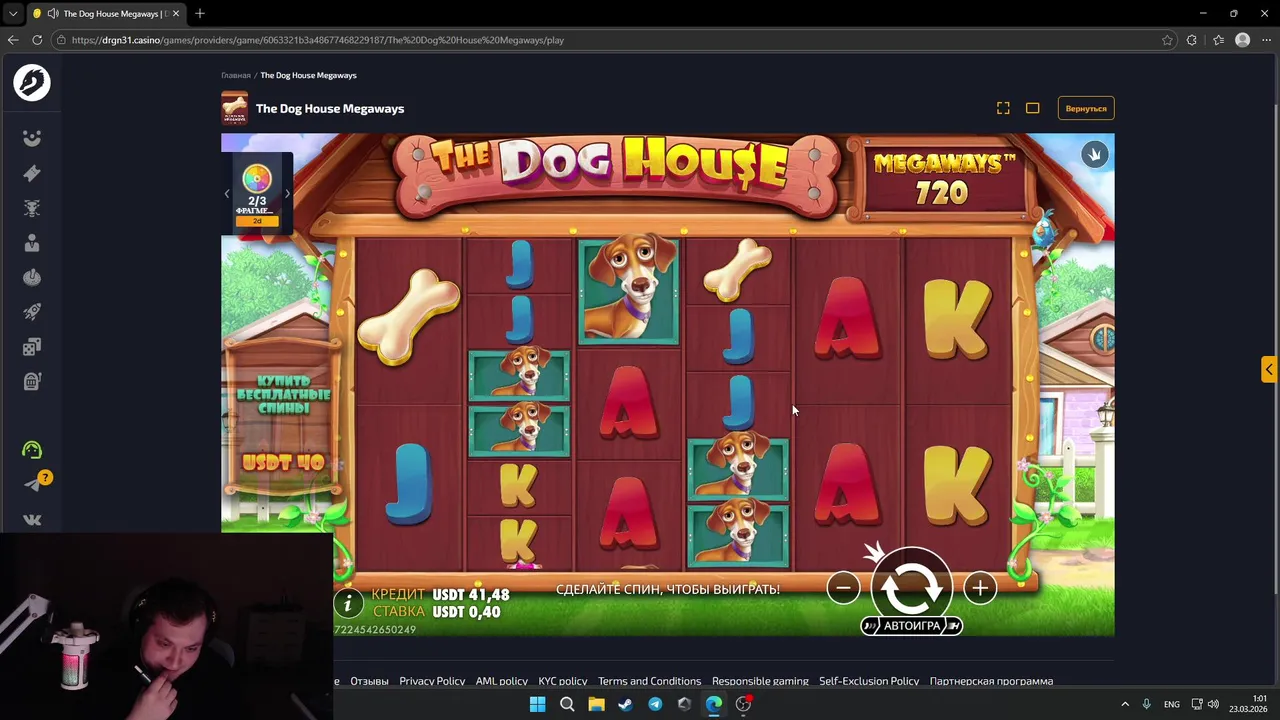Open the VK social link icon
The image size is (1280, 720).
tap(32, 519)
